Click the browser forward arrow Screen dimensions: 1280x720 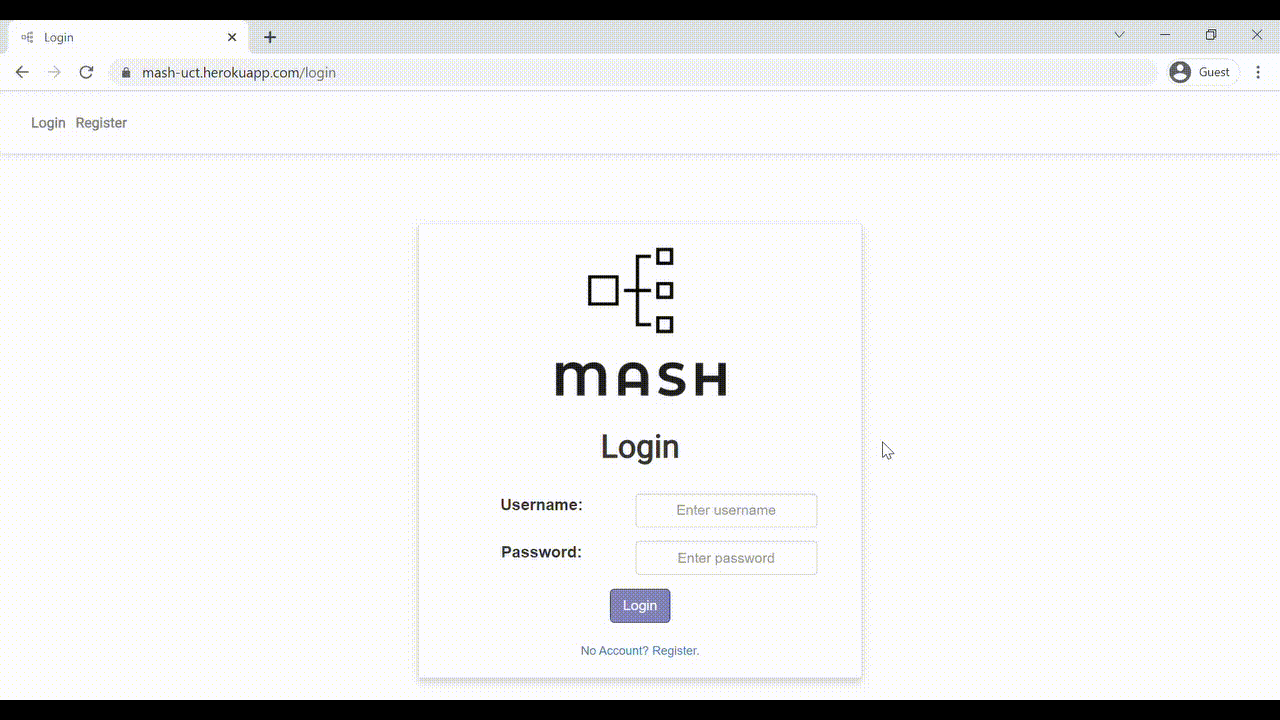54,72
